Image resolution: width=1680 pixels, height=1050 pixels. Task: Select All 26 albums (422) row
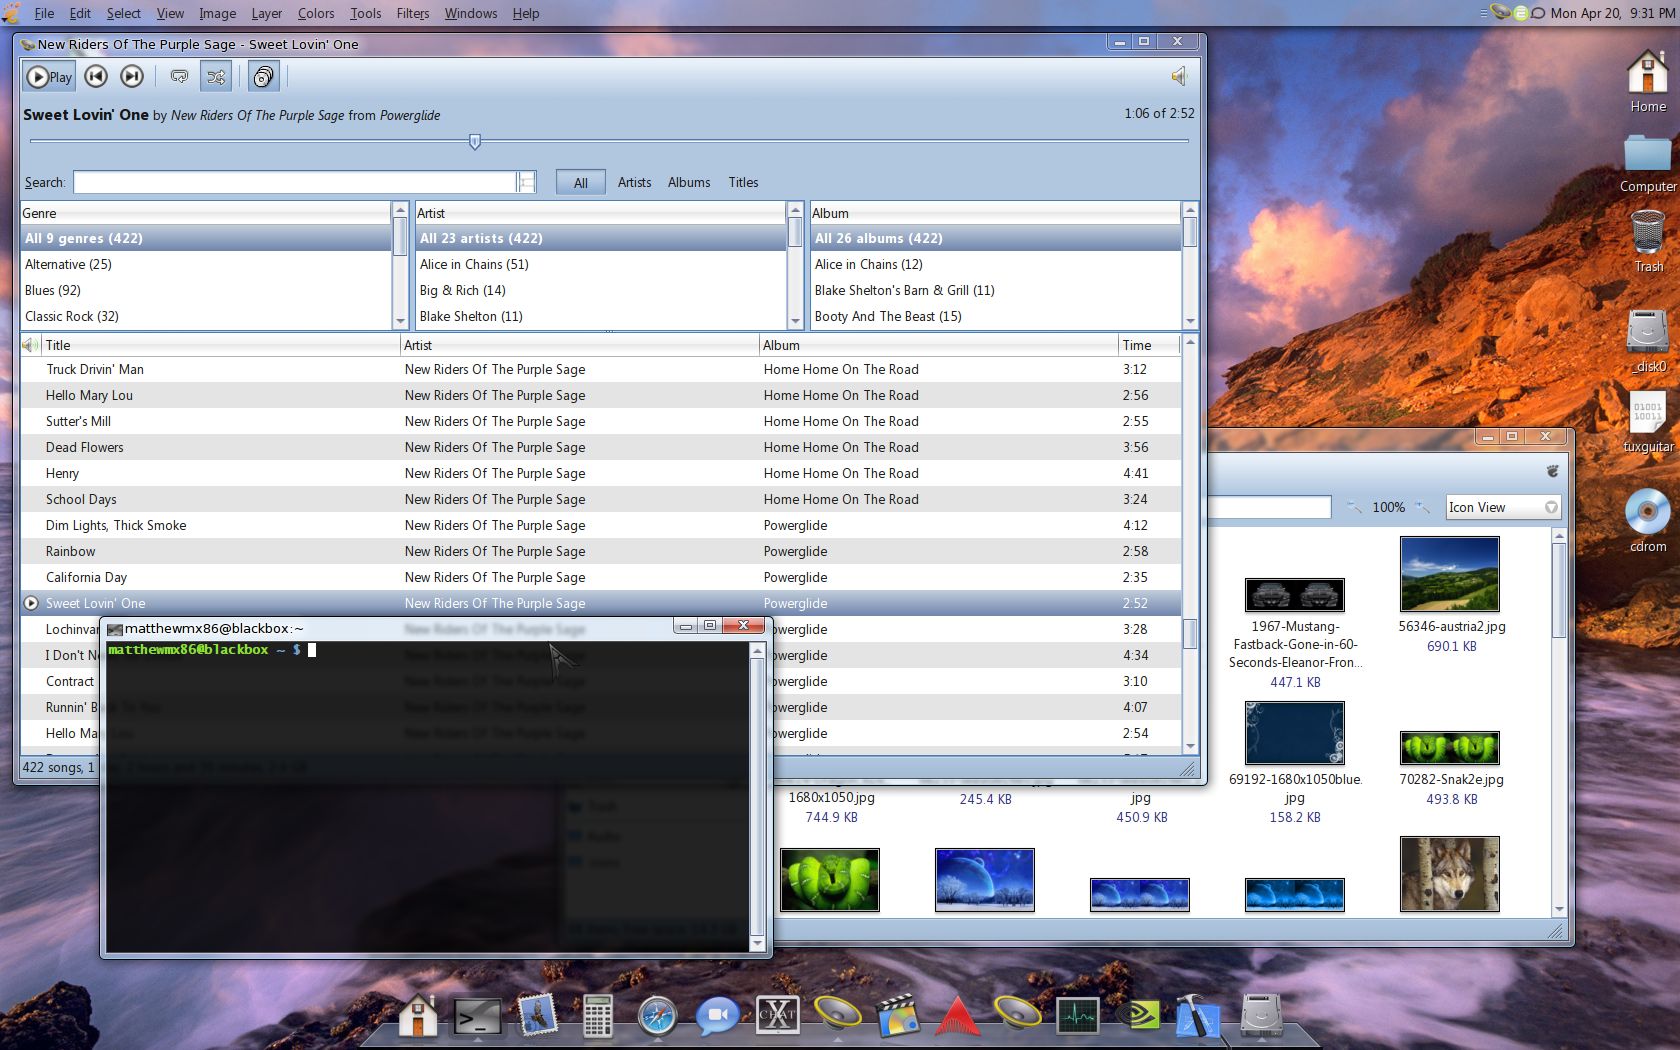tap(996, 239)
